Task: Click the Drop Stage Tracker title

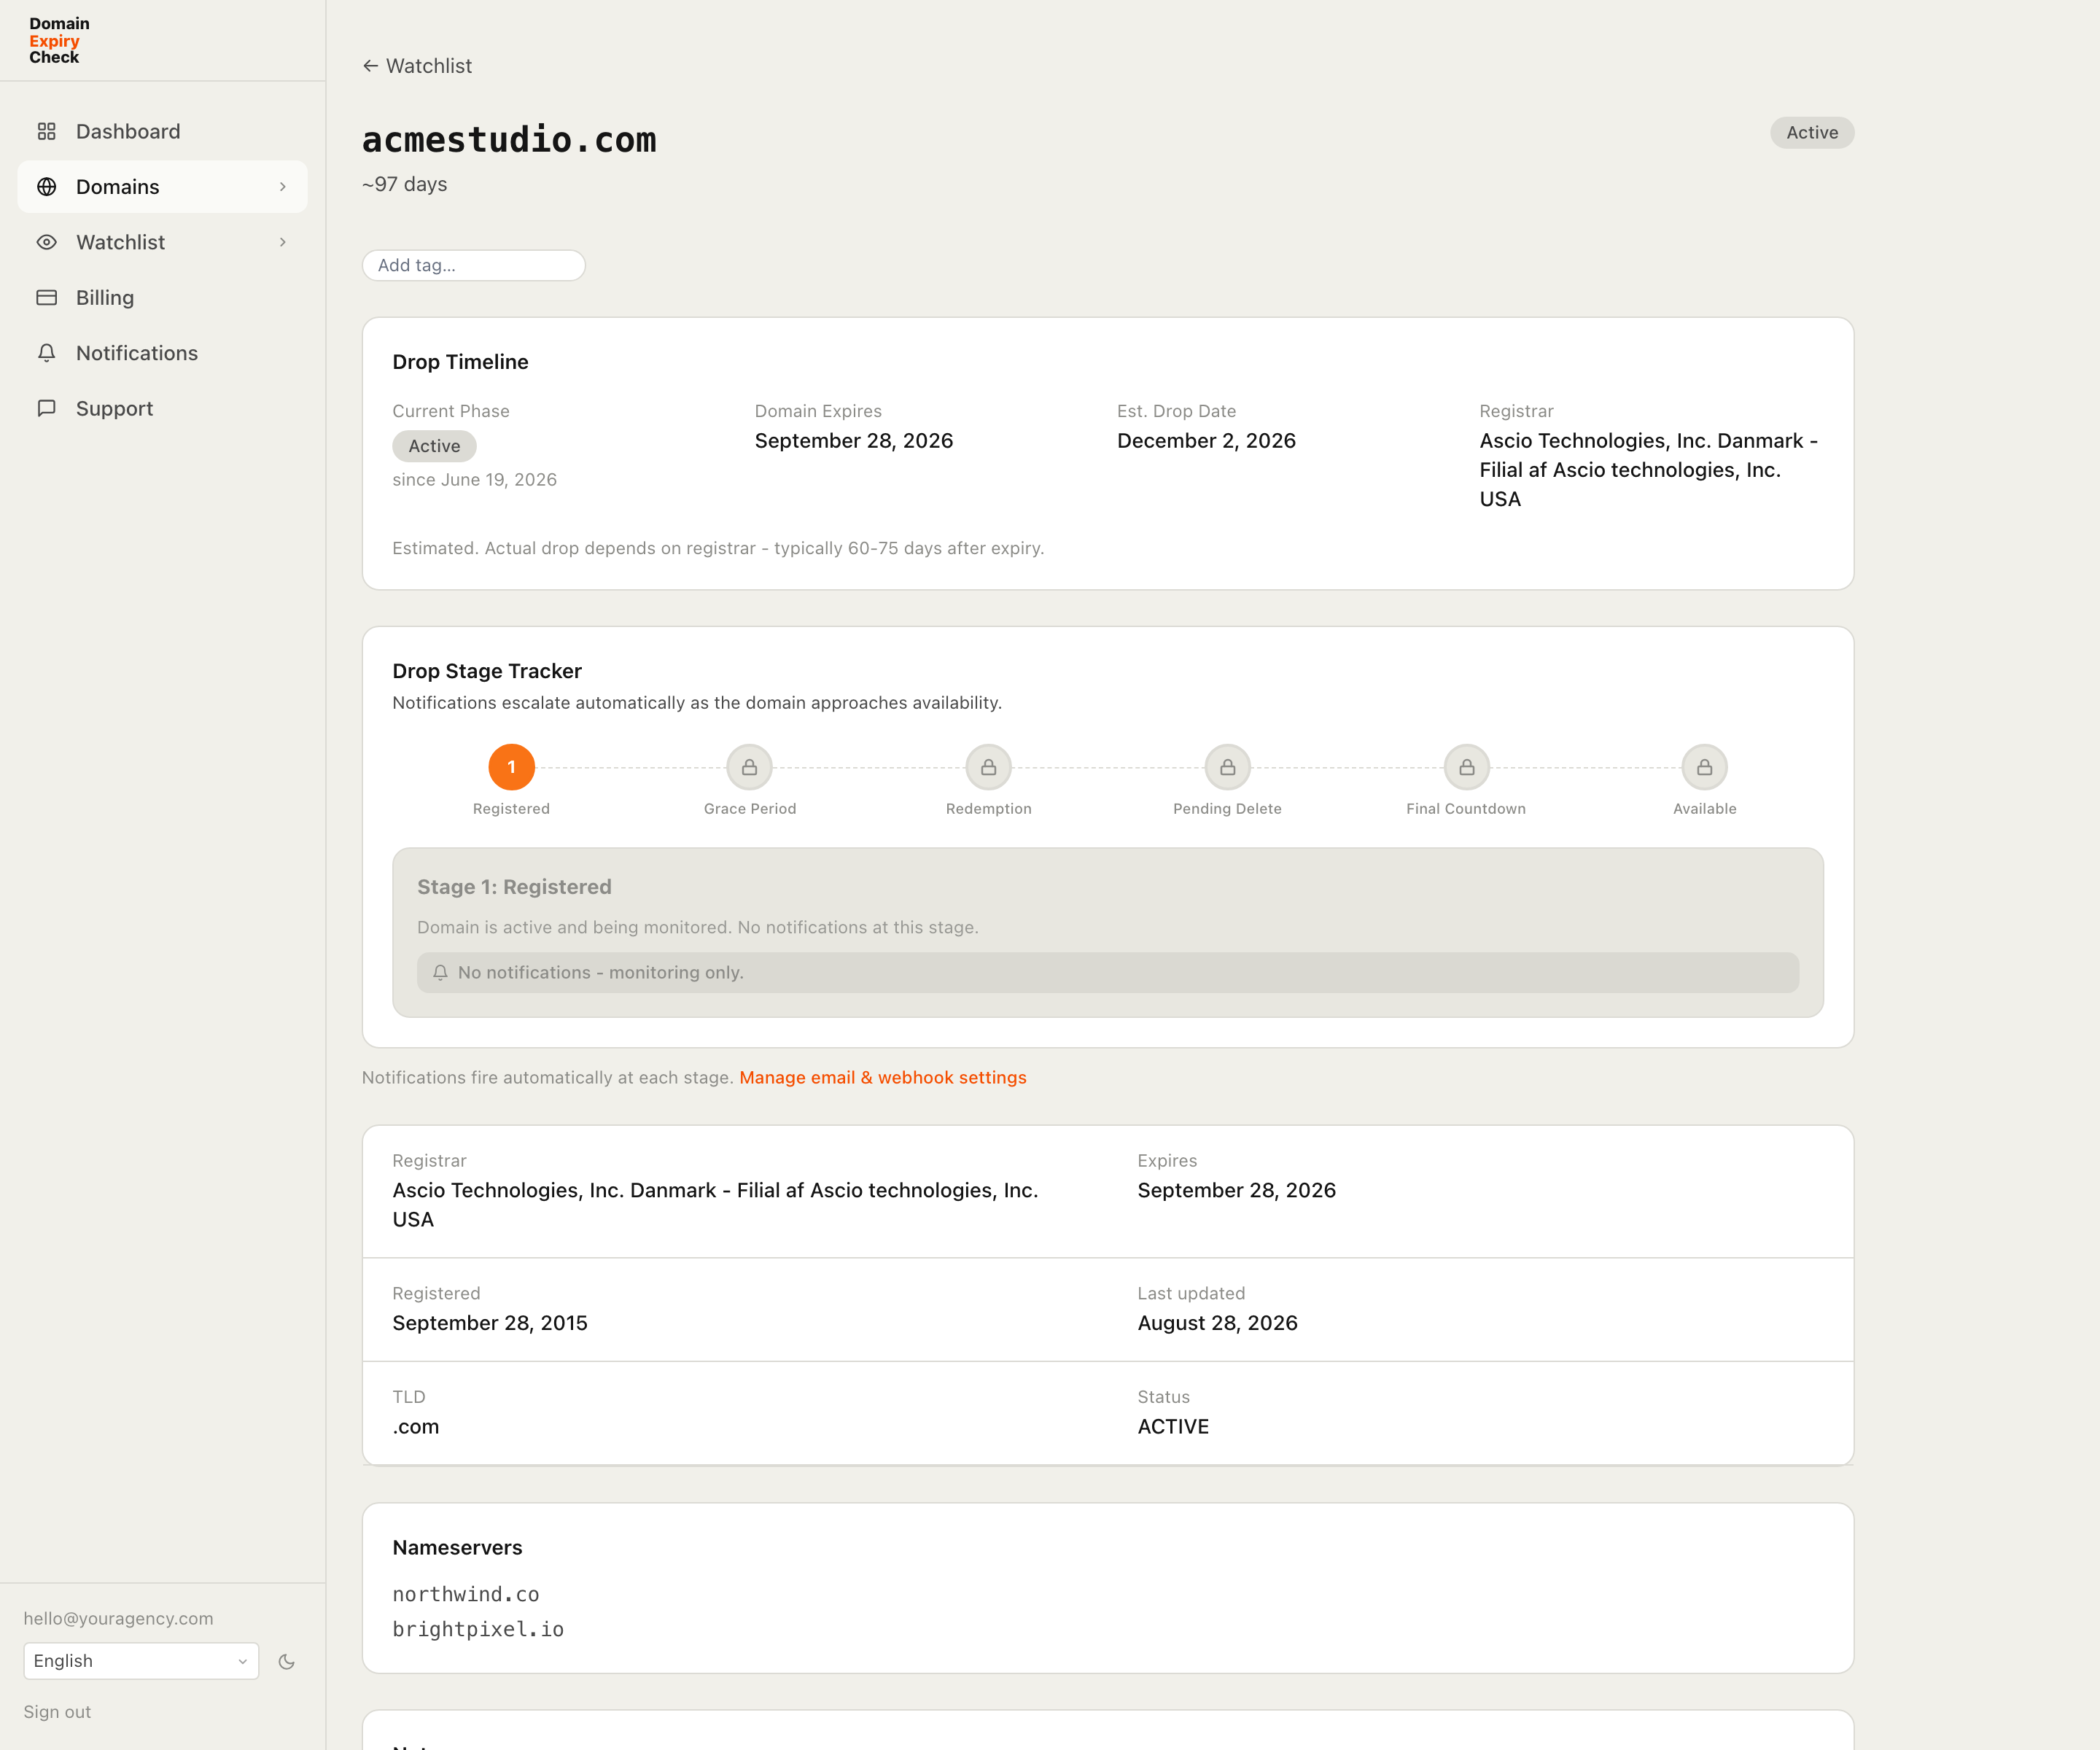Action: [487, 671]
